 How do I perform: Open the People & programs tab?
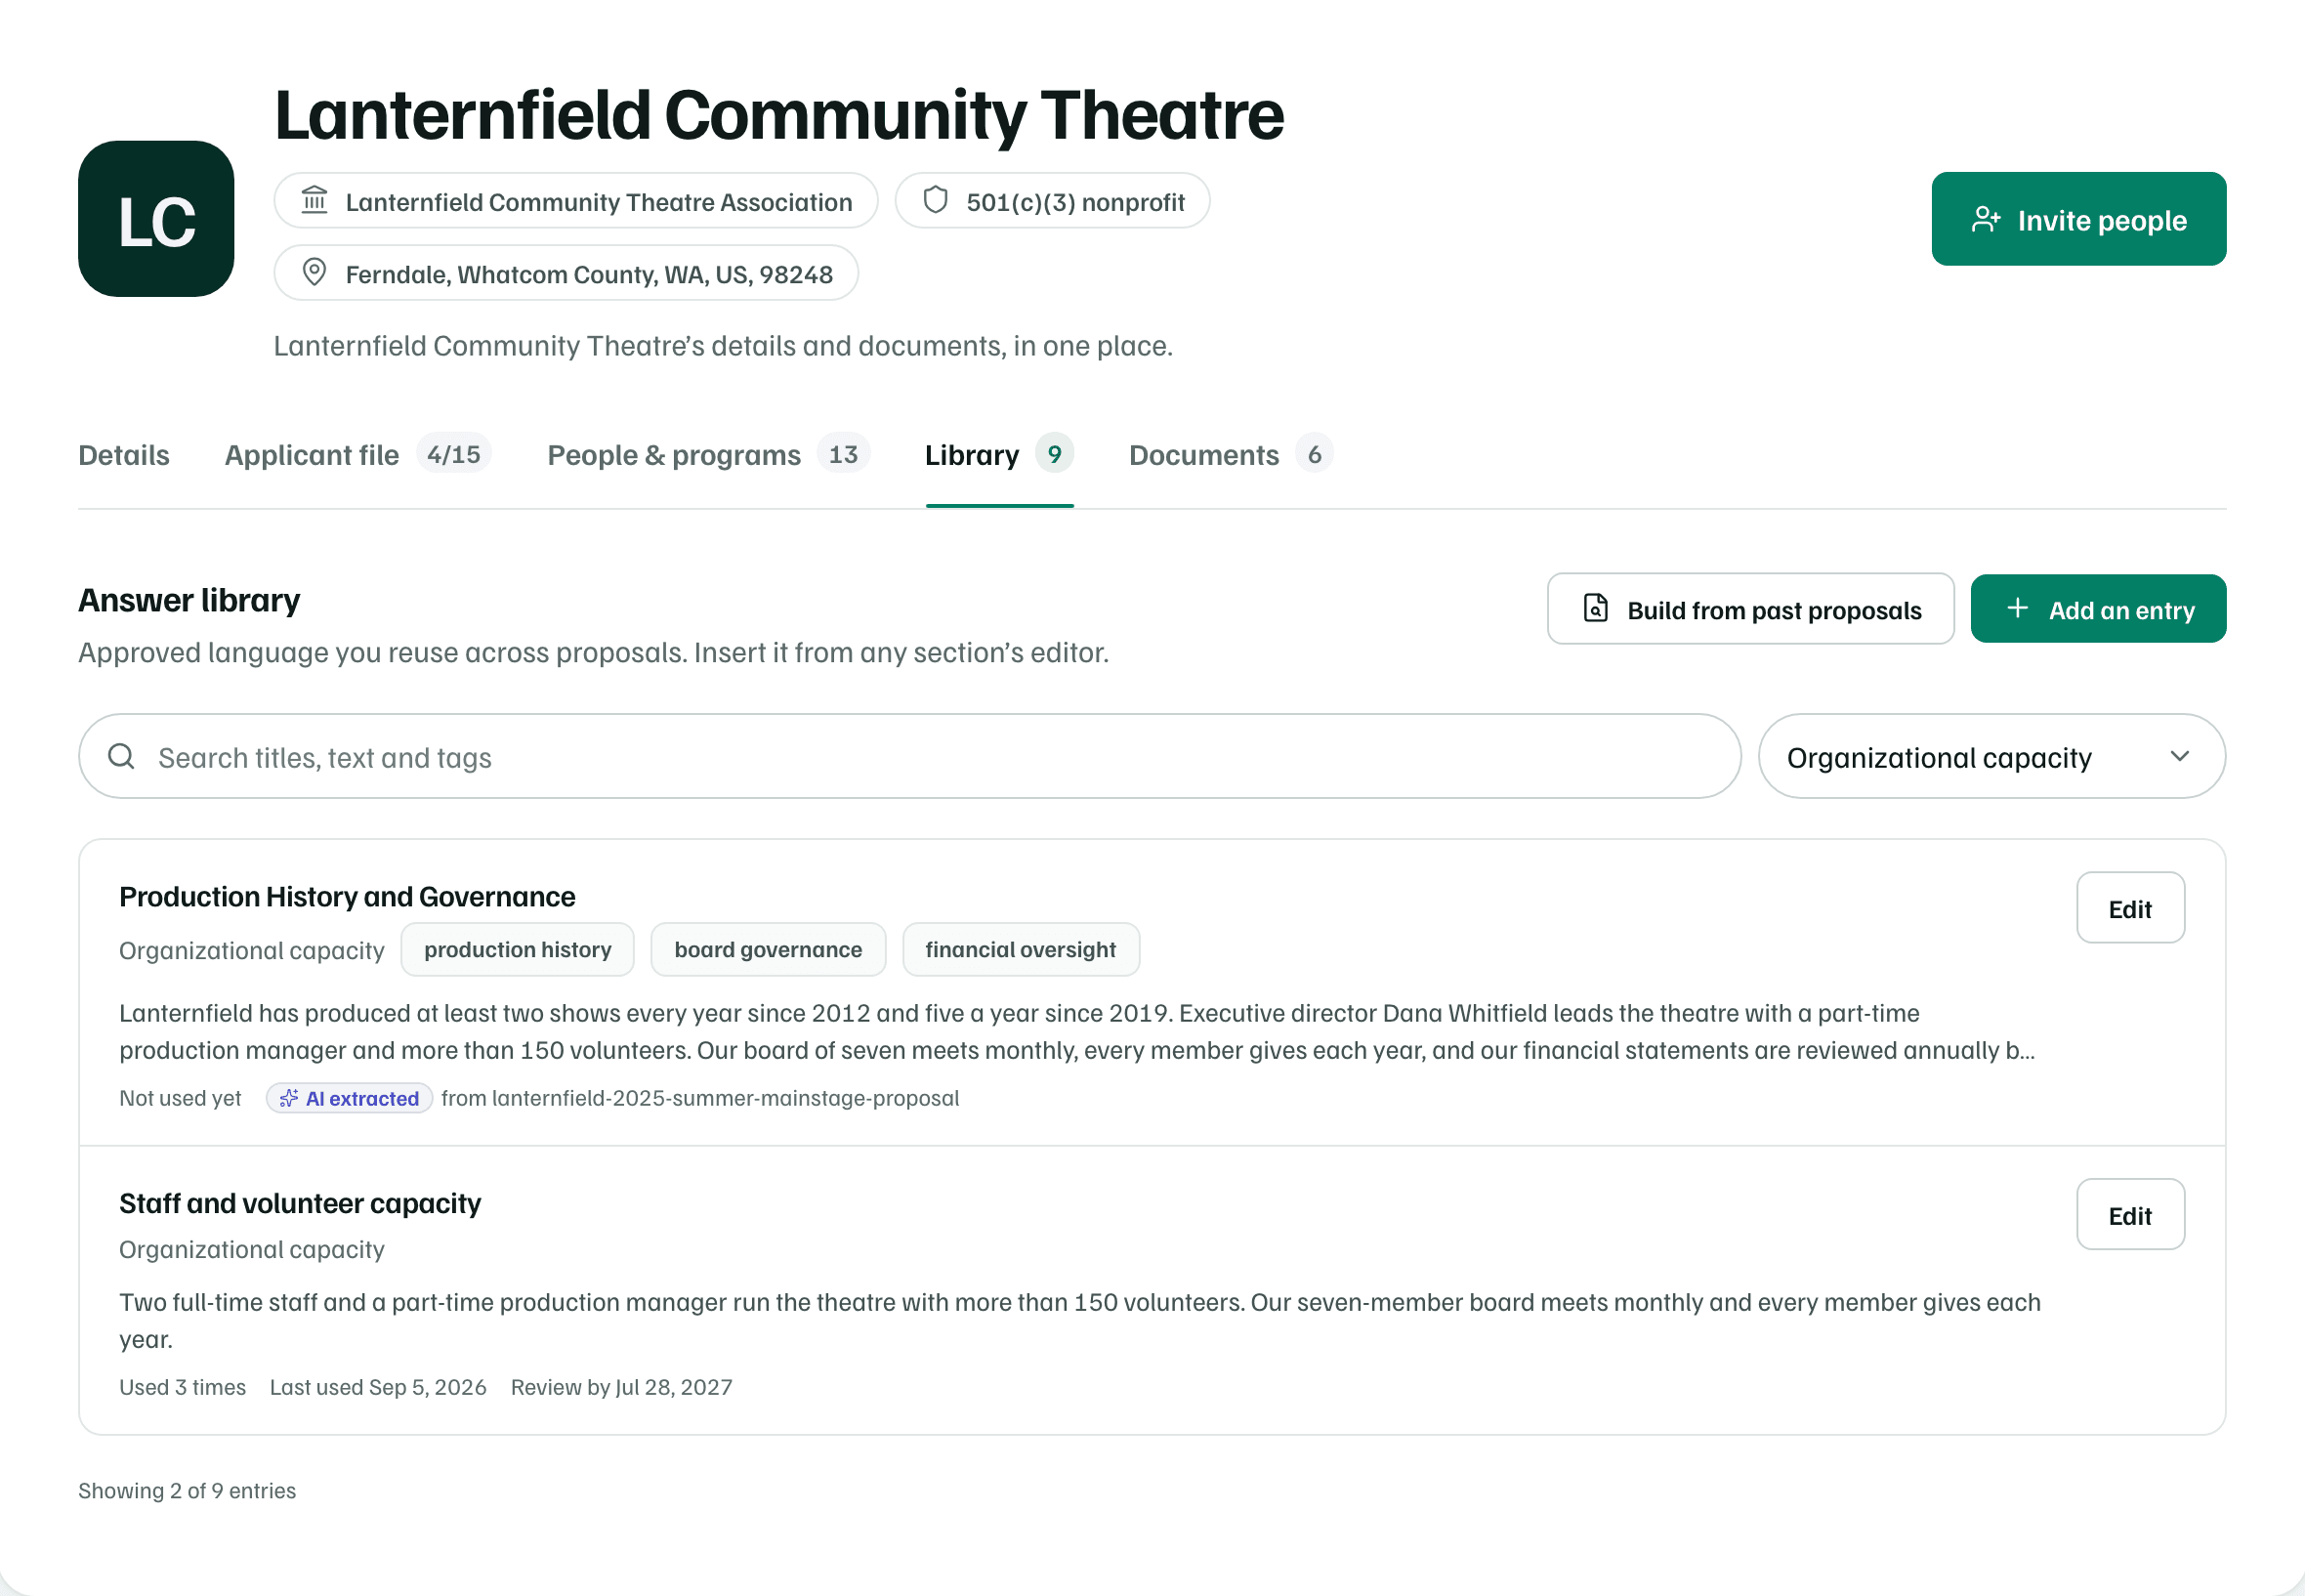pos(709,455)
